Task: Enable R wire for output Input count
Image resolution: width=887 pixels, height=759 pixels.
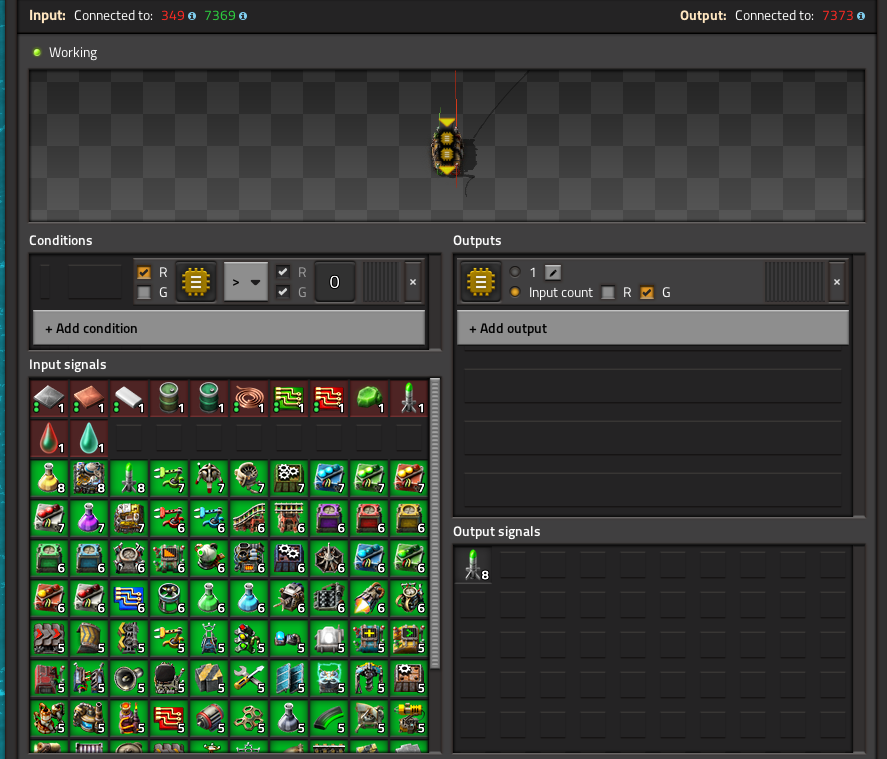Action: pos(608,292)
